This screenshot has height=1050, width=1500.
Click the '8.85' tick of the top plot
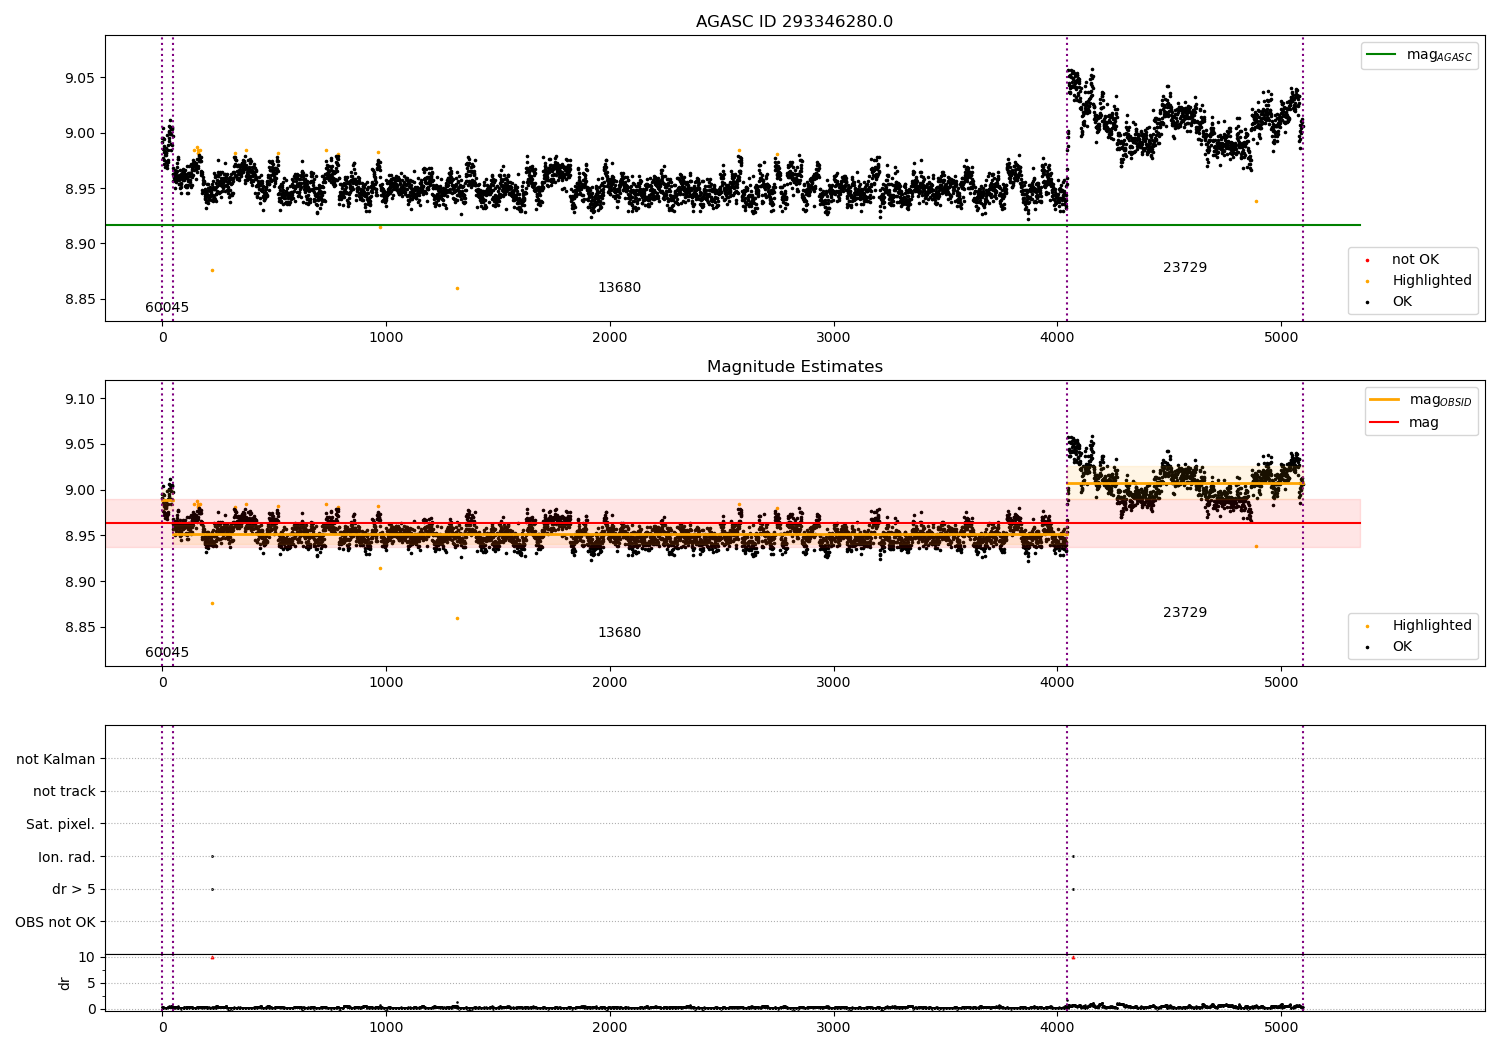pos(81,300)
